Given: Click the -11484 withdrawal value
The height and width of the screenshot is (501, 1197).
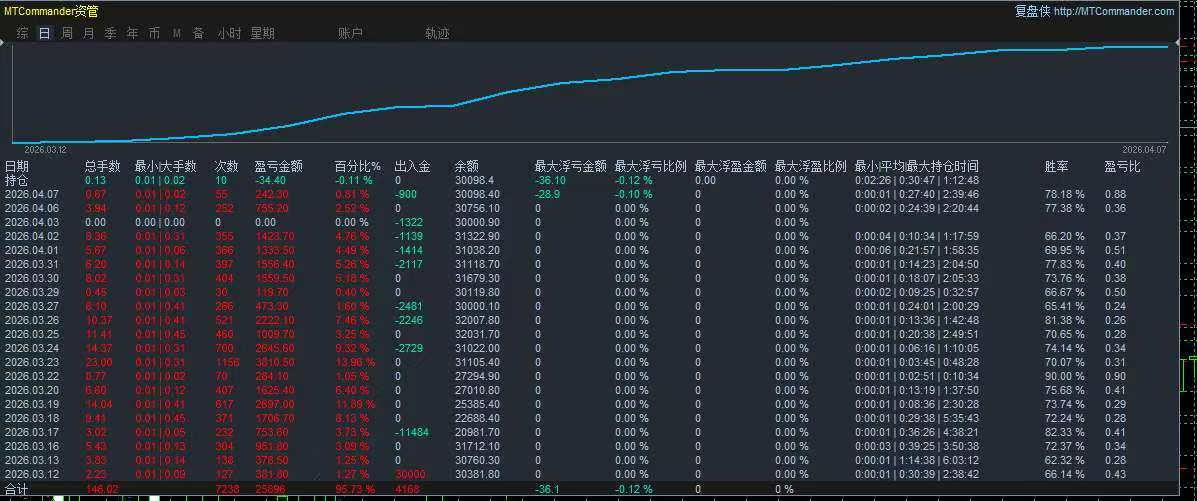Looking at the screenshot, I should tap(411, 432).
